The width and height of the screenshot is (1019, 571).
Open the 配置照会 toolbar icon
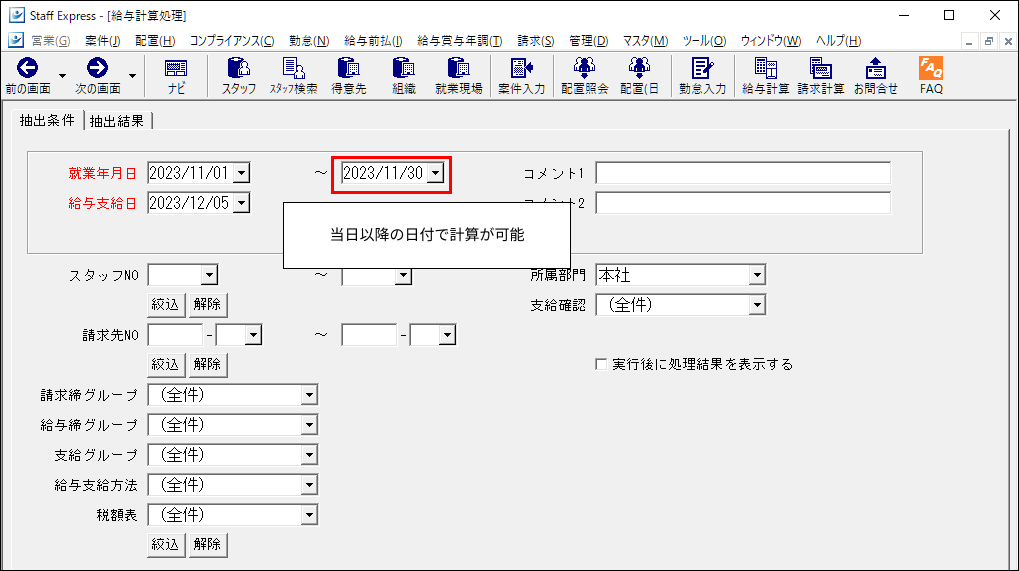[584, 68]
